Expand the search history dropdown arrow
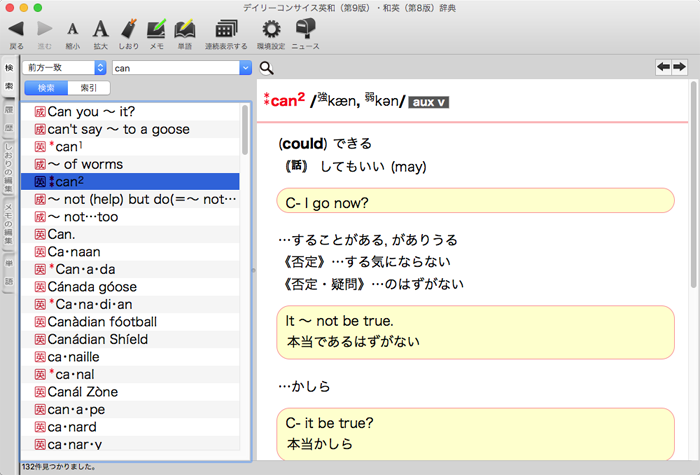Viewport: 700px width, 475px height. [x=246, y=68]
